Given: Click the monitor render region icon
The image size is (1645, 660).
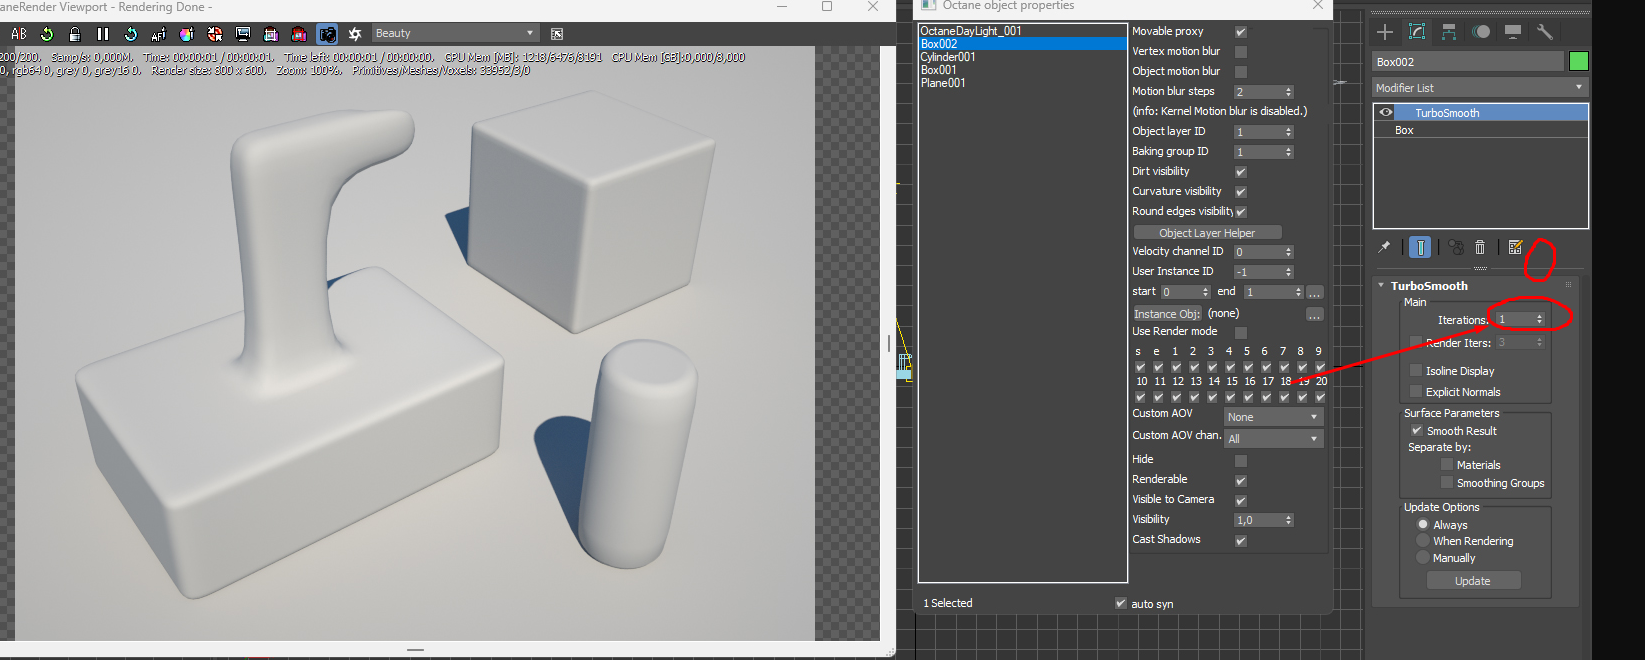Looking at the screenshot, I should (x=243, y=34).
